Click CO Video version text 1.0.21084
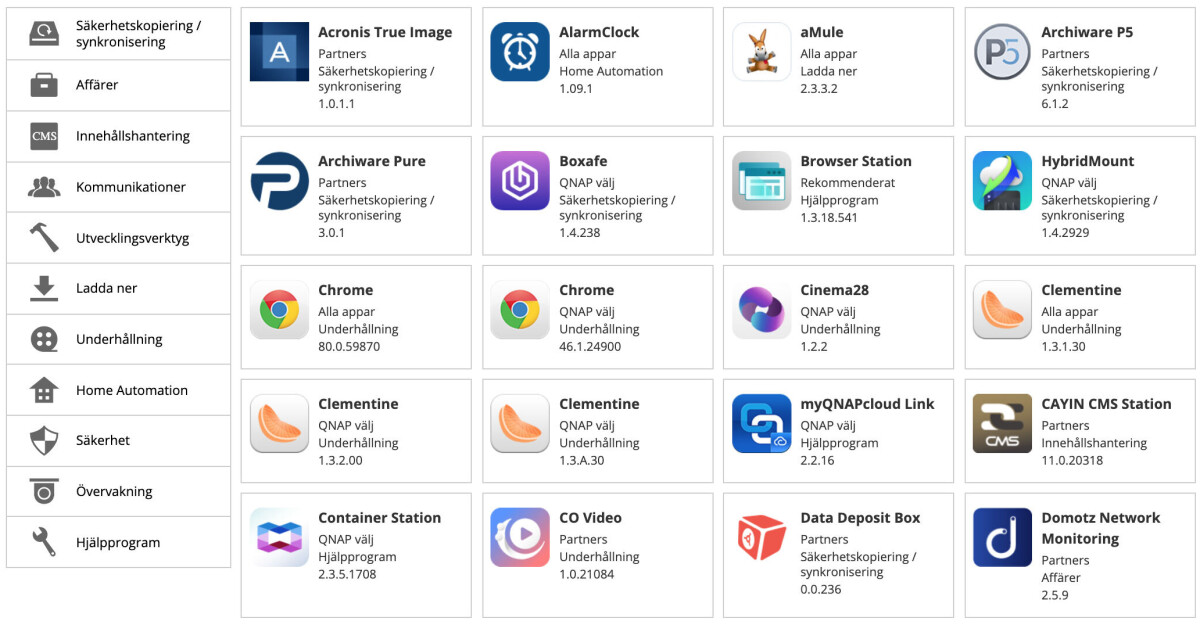 (x=587, y=575)
